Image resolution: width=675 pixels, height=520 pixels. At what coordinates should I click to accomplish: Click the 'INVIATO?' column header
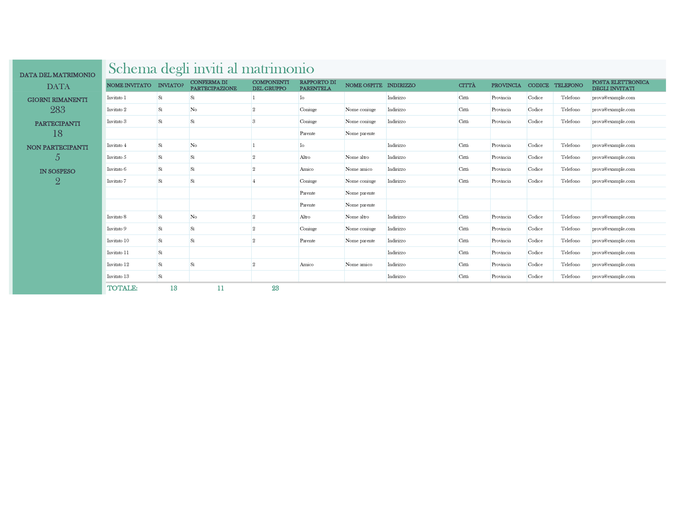coord(170,85)
